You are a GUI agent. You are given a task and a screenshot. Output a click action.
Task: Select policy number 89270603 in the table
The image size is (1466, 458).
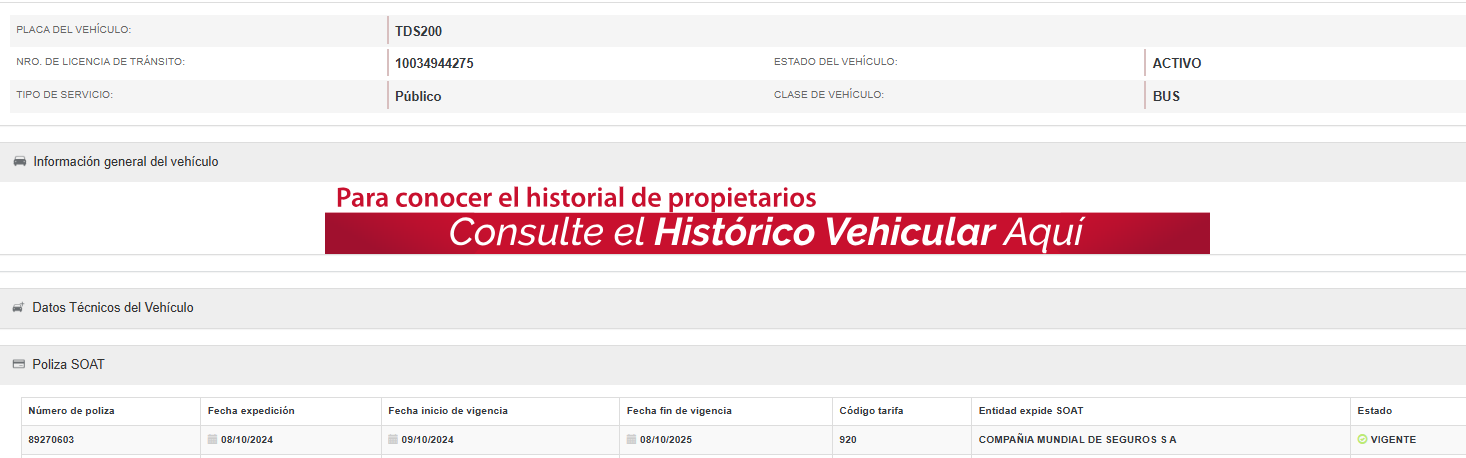click(53, 440)
